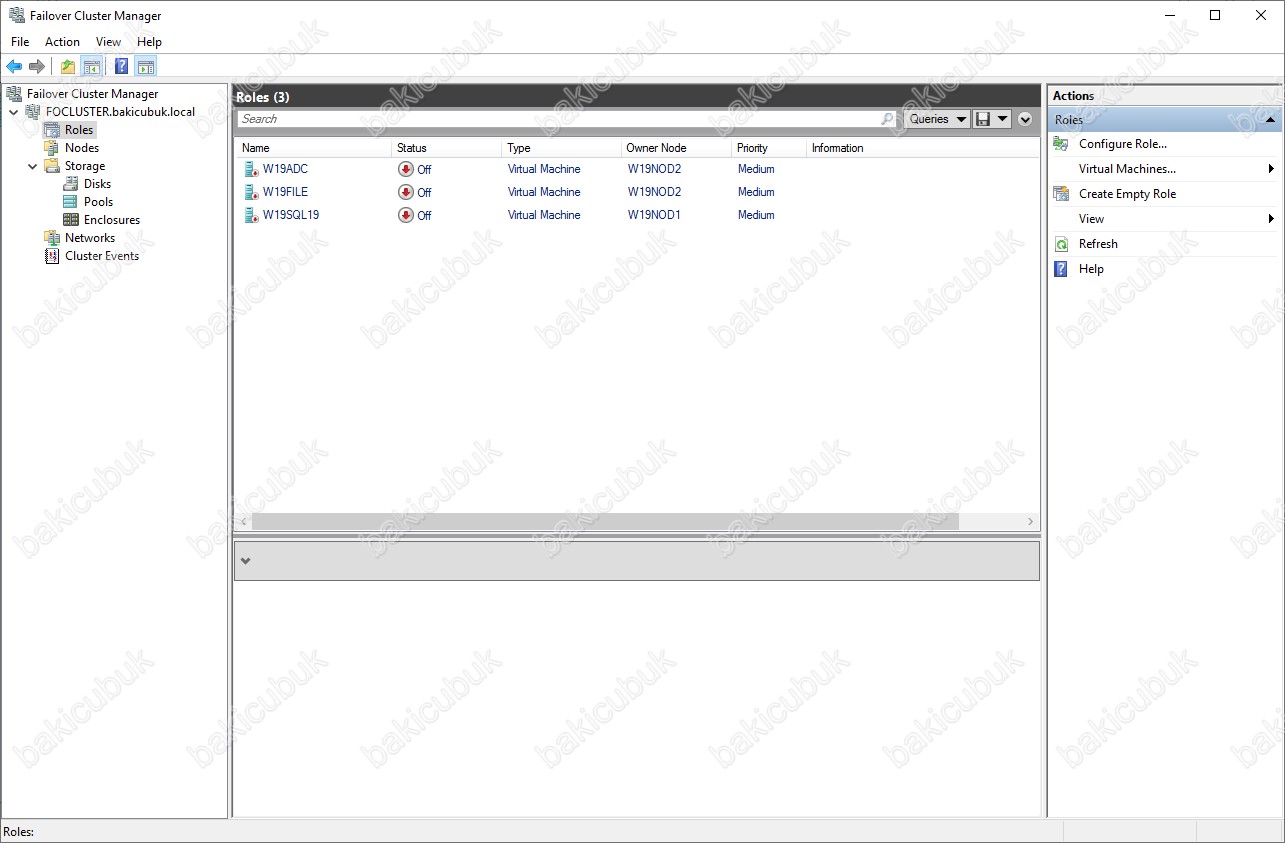The width and height of the screenshot is (1285, 843).
Task: Click the W19FILE virtual machine icon
Action: pos(251,192)
